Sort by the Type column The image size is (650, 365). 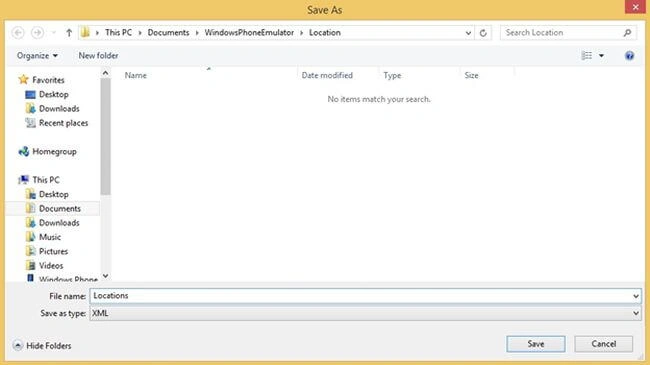(x=392, y=75)
